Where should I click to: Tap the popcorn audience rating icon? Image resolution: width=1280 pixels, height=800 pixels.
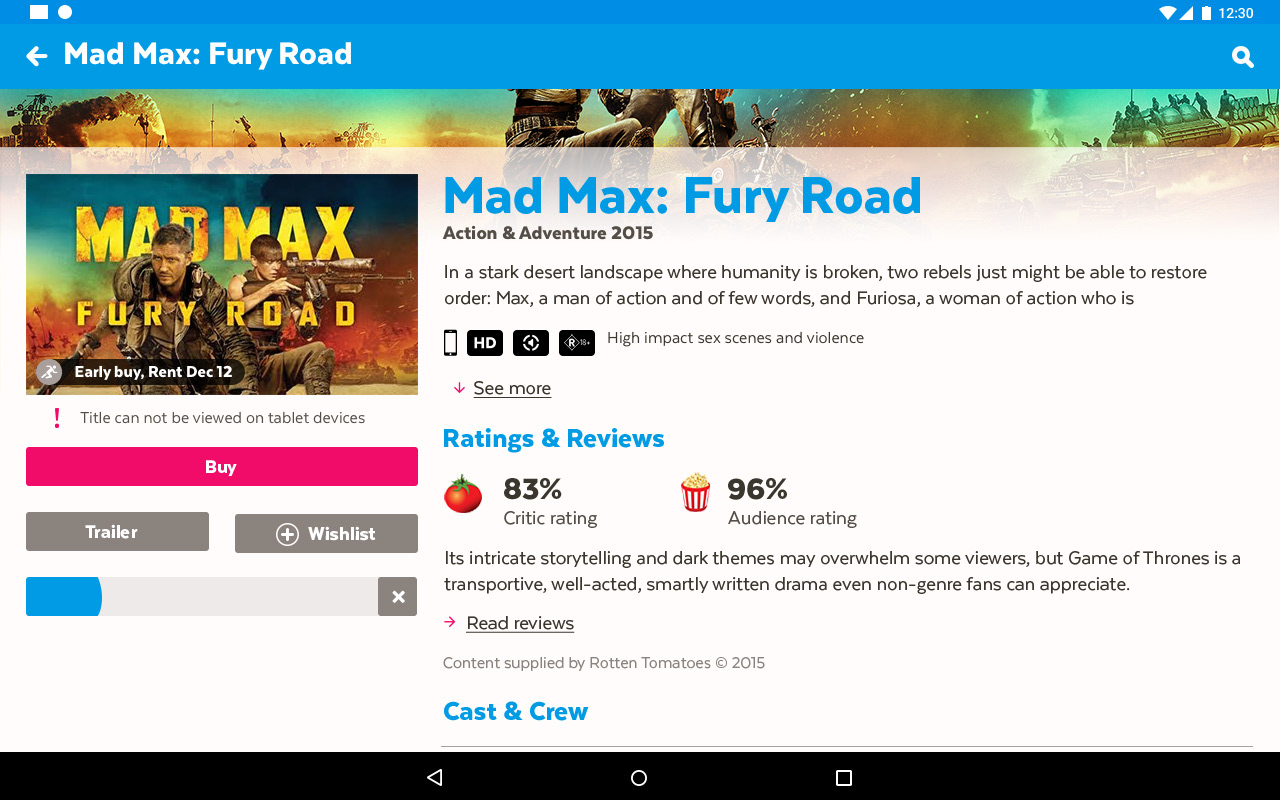[x=695, y=493]
